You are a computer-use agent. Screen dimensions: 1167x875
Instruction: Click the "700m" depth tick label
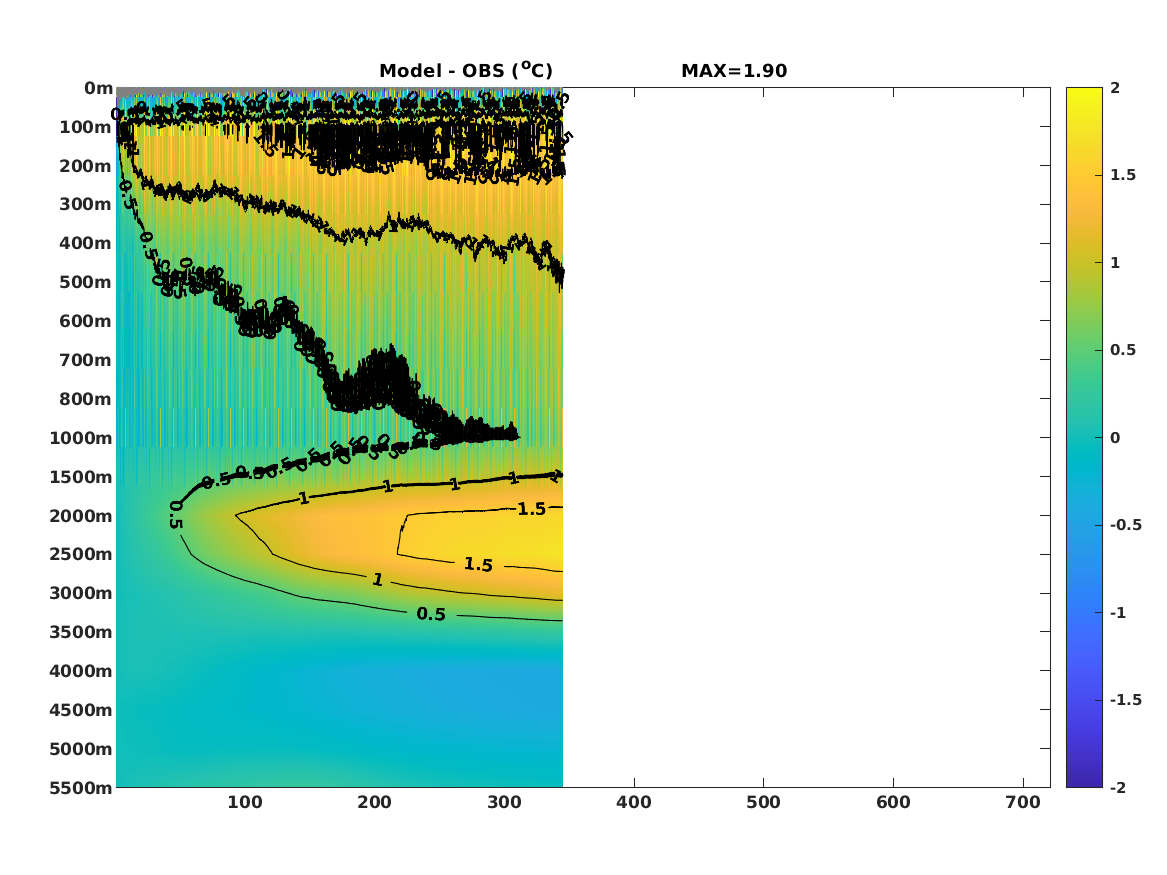tap(86, 360)
